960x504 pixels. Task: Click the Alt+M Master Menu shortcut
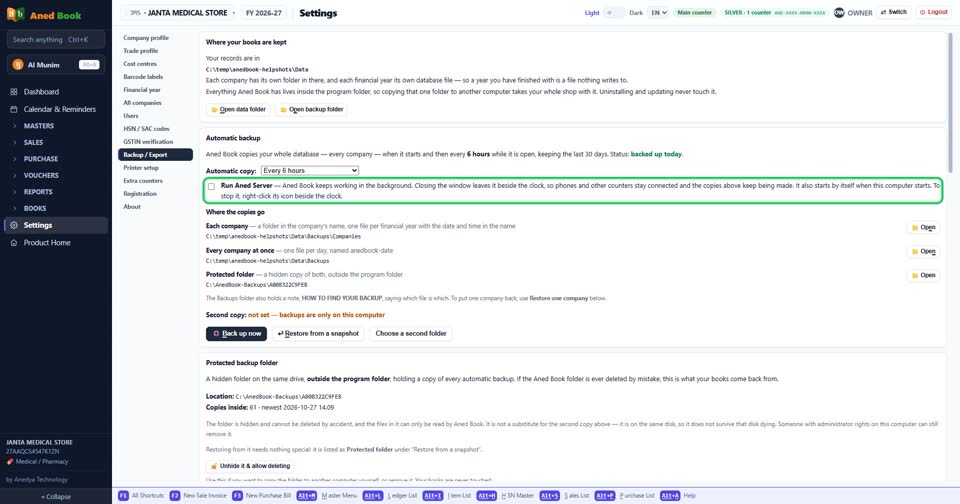coord(327,495)
